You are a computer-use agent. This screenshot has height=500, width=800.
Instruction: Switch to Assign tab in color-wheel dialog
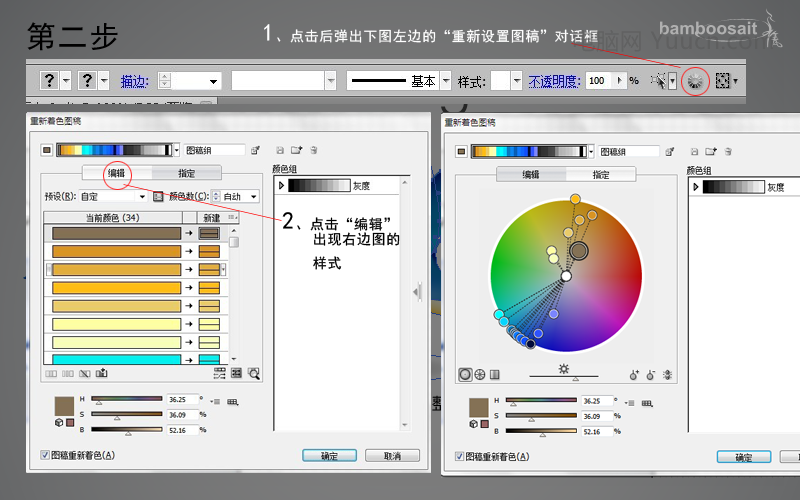click(601, 174)
